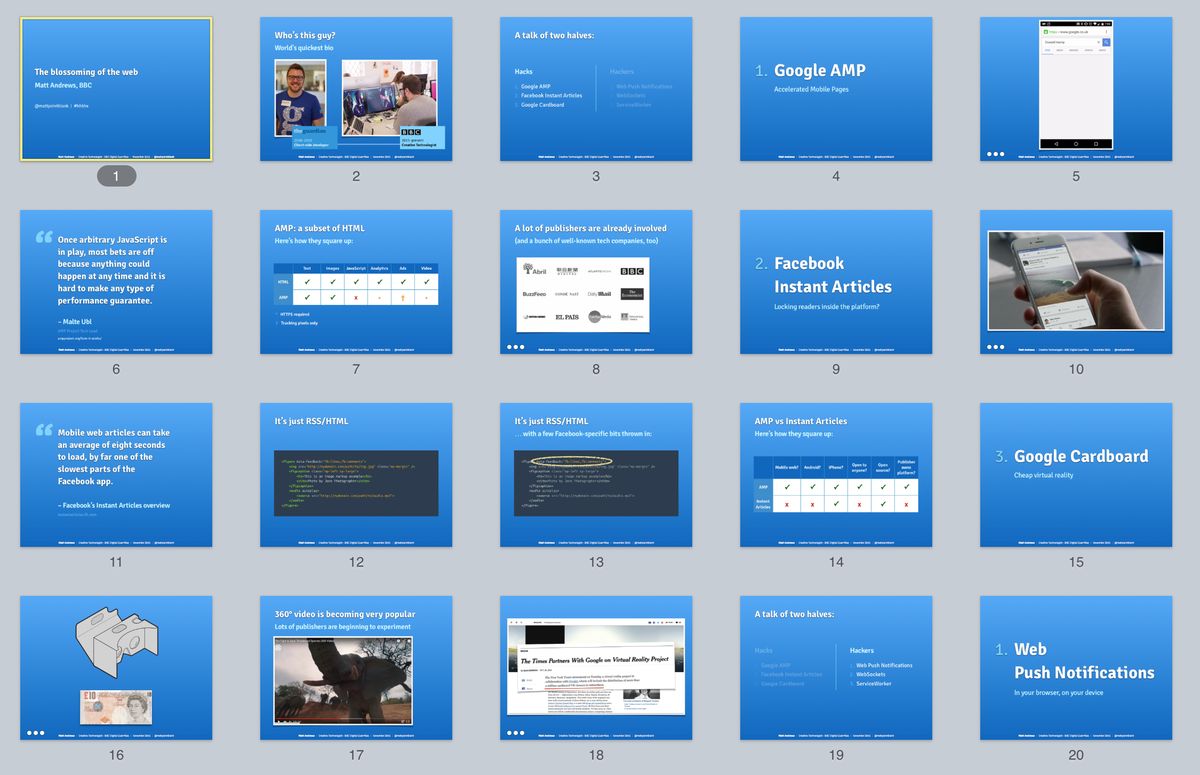
Task: Select the 'Mobile web articles' quote slide
Action: (x=116, y=474)
